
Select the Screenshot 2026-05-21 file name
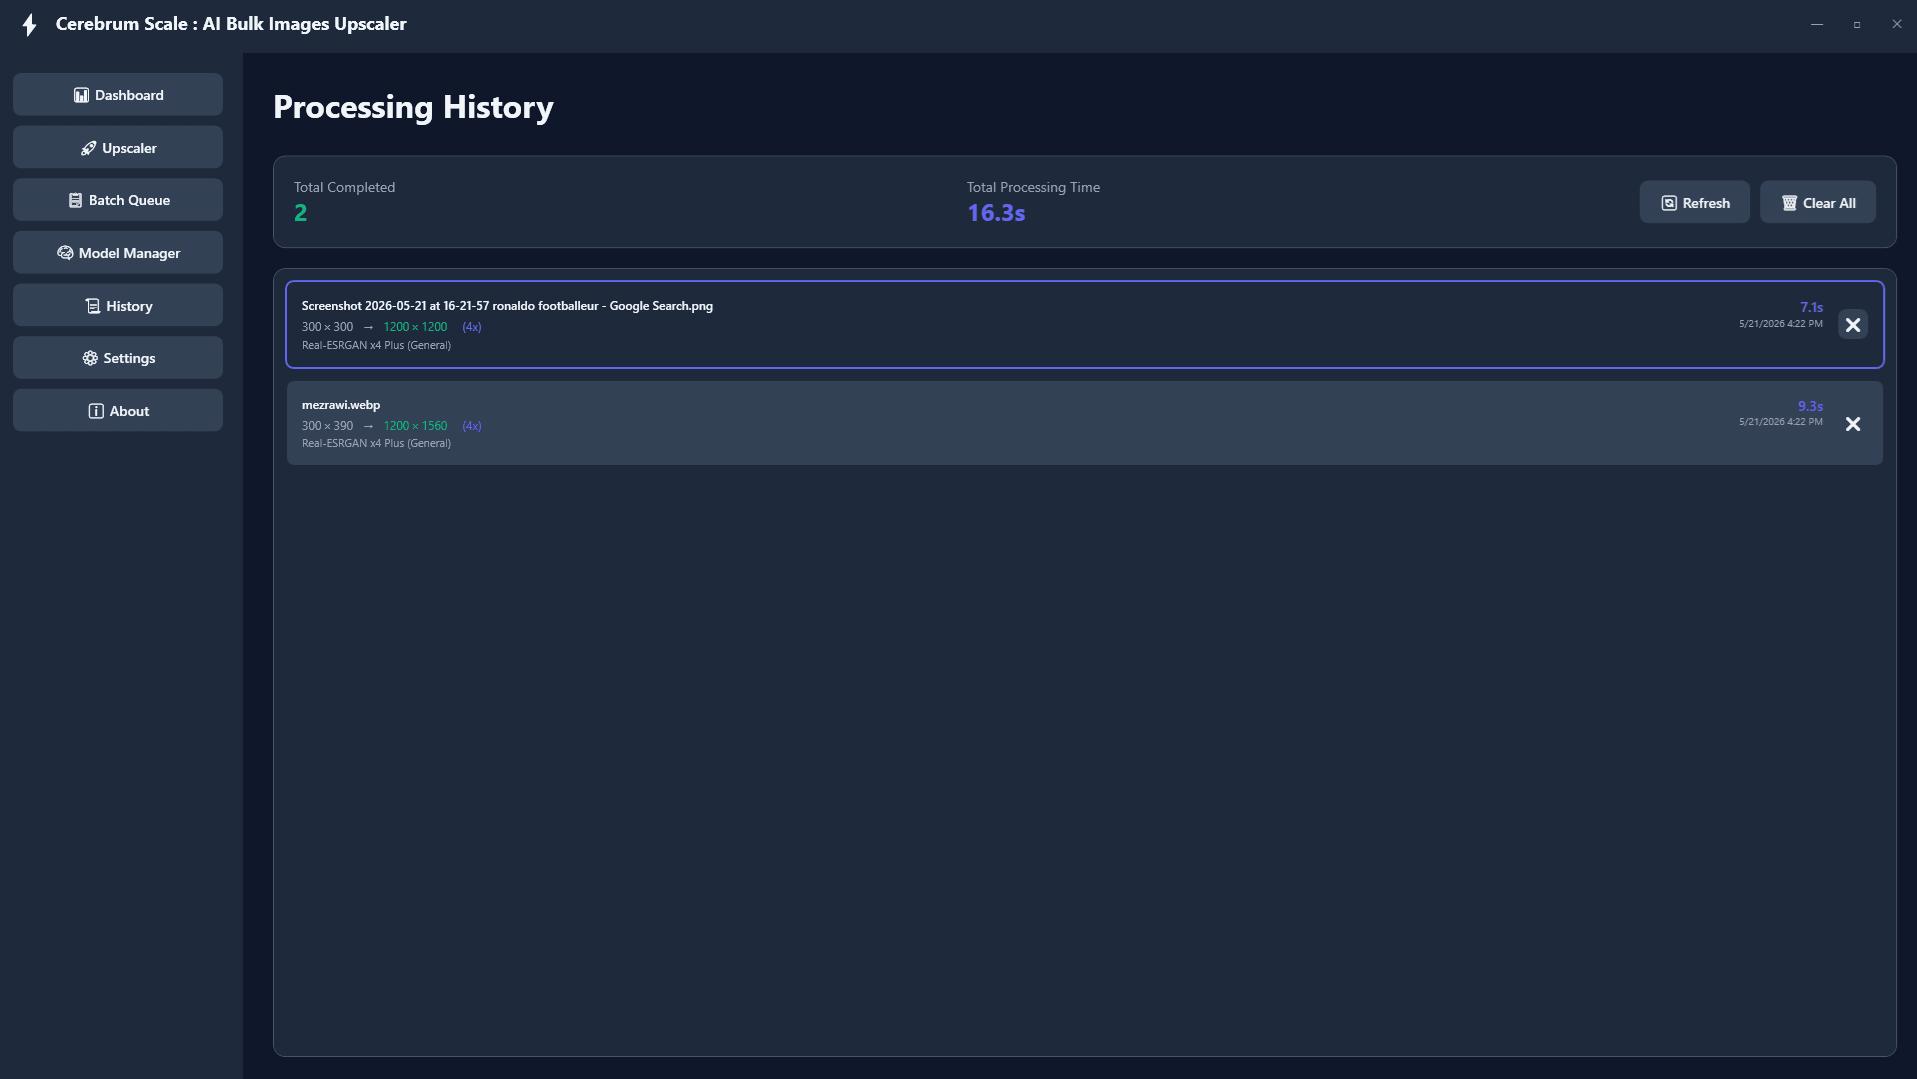coord(507,306)
